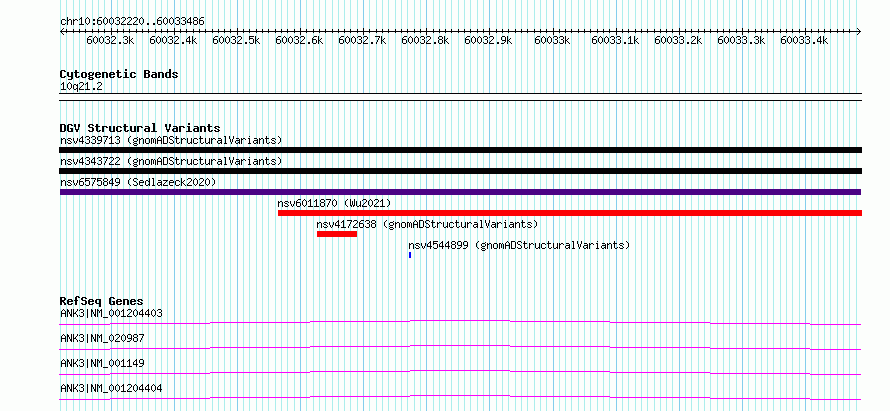
Task: Click the ANK3|NM_020987 transcript label
Action: tap(102, 338)
